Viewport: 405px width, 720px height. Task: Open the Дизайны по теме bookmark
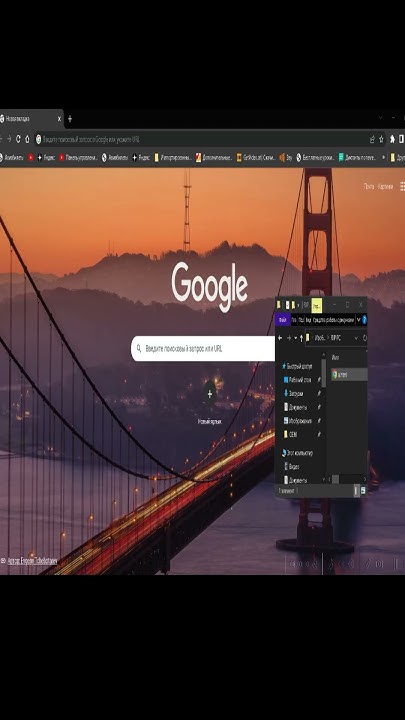coord(358,158)
